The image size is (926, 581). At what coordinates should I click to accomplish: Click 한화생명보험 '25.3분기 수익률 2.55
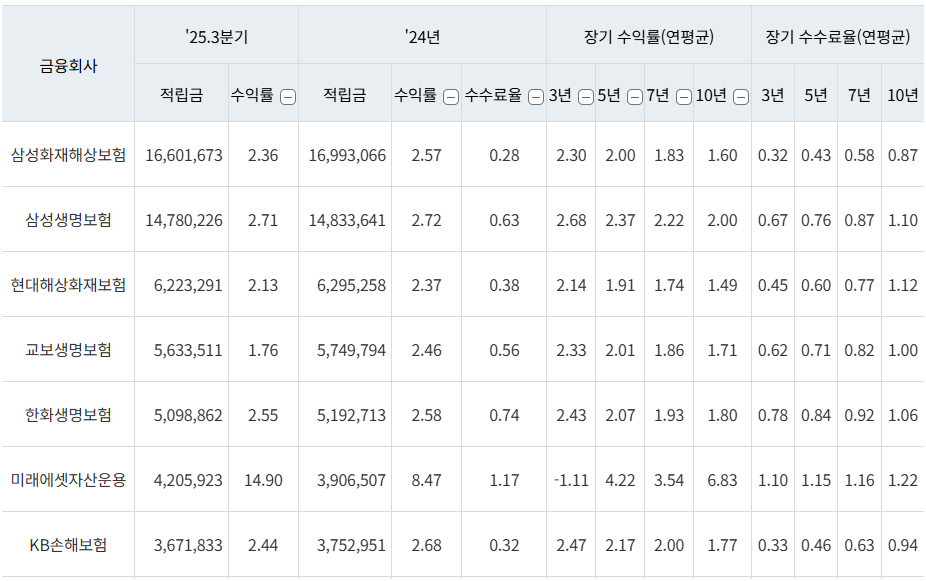click(263, 415)
